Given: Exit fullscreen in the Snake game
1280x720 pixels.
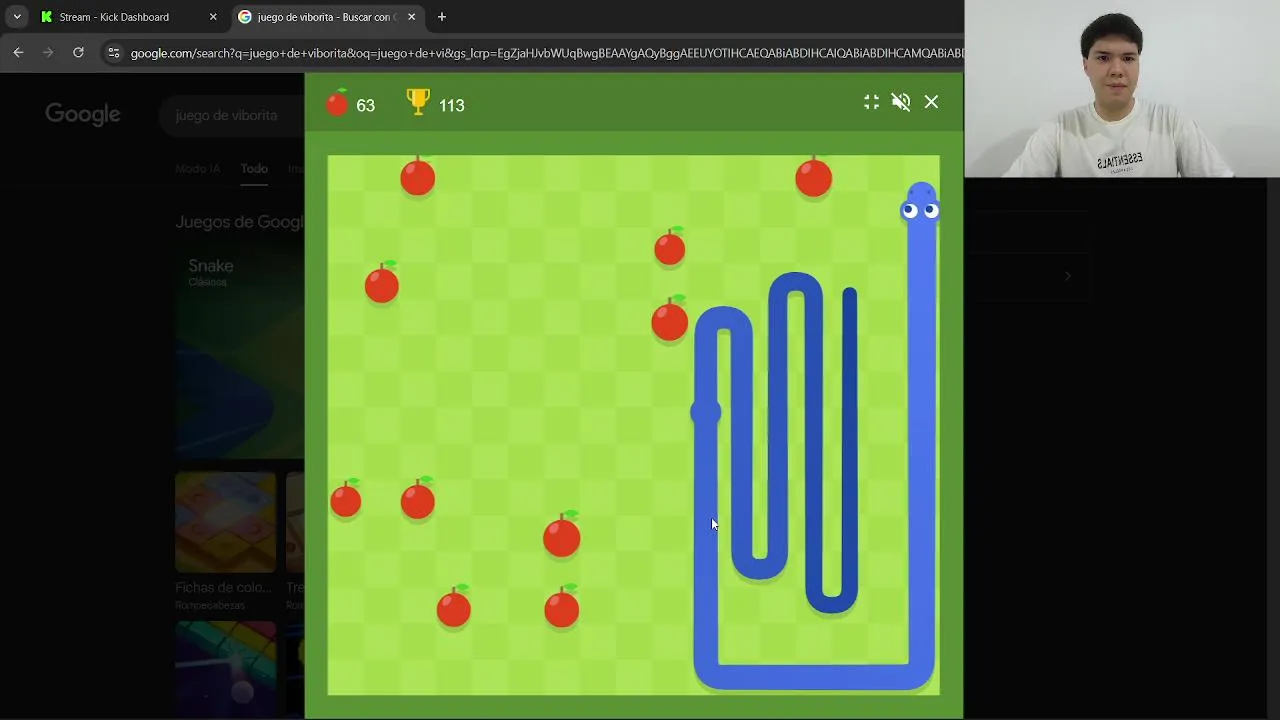Looking at the screenshot, I should point(871,102).
